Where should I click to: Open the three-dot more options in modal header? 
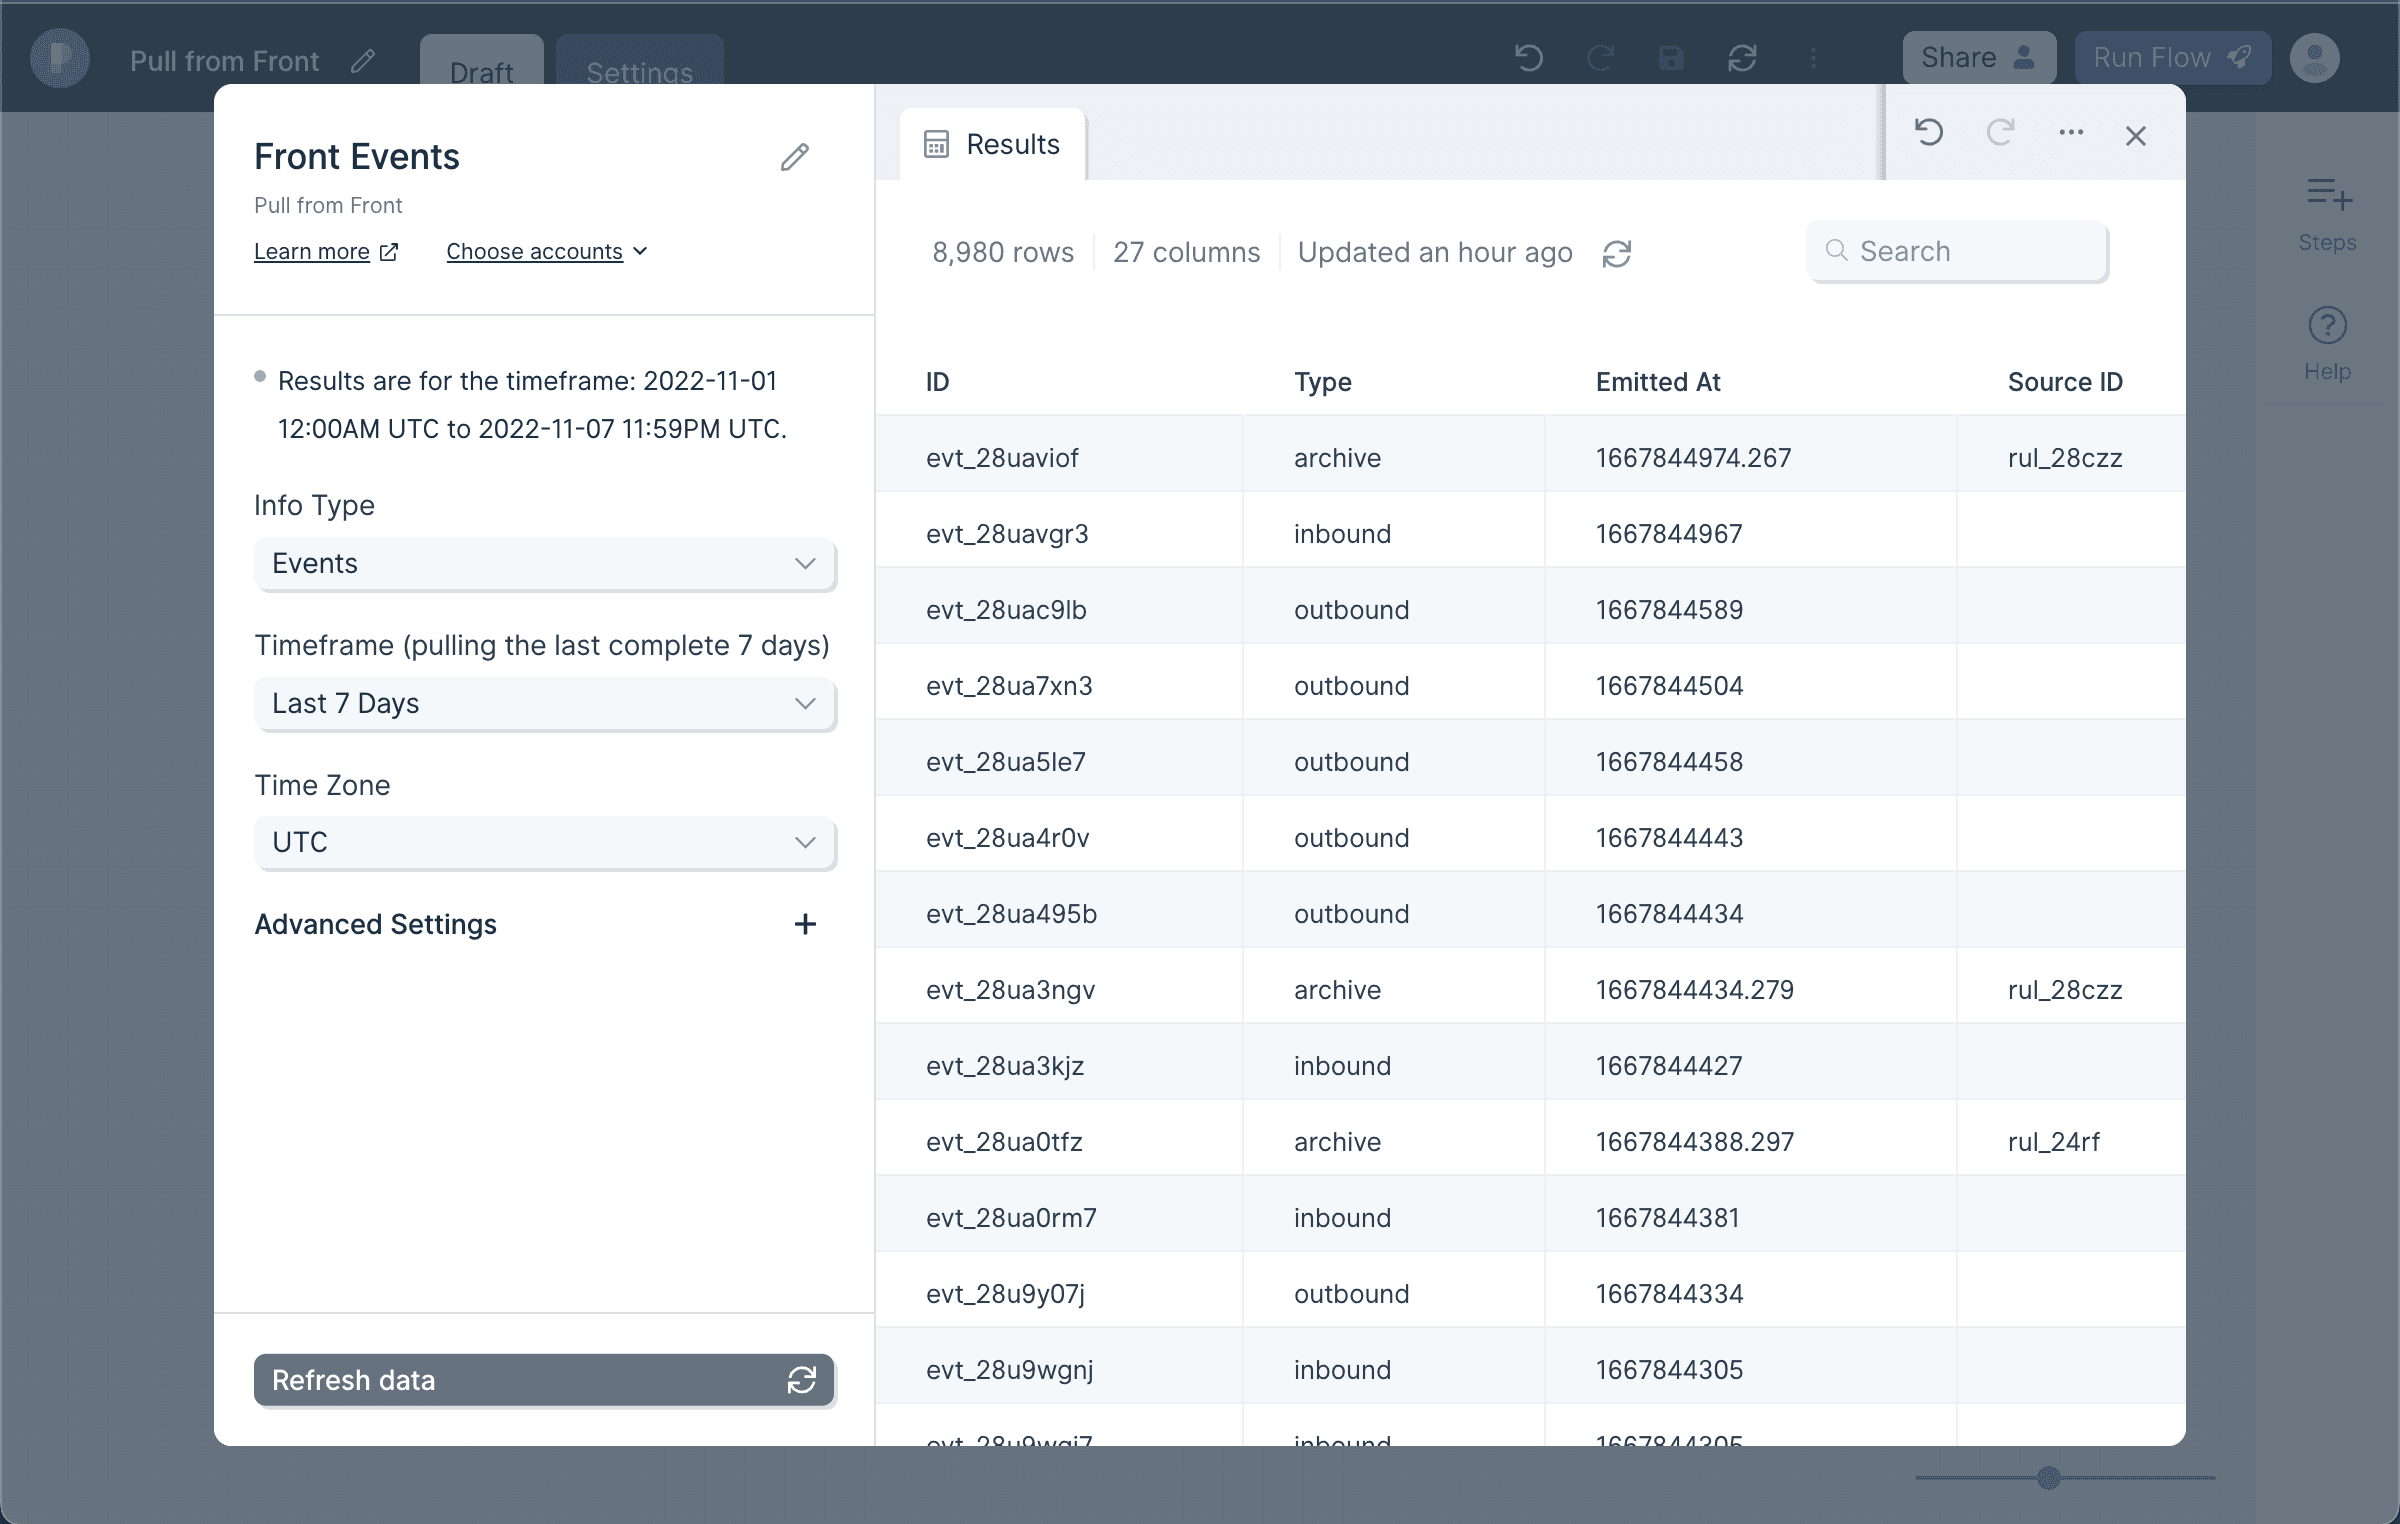tap(2071, 133)
